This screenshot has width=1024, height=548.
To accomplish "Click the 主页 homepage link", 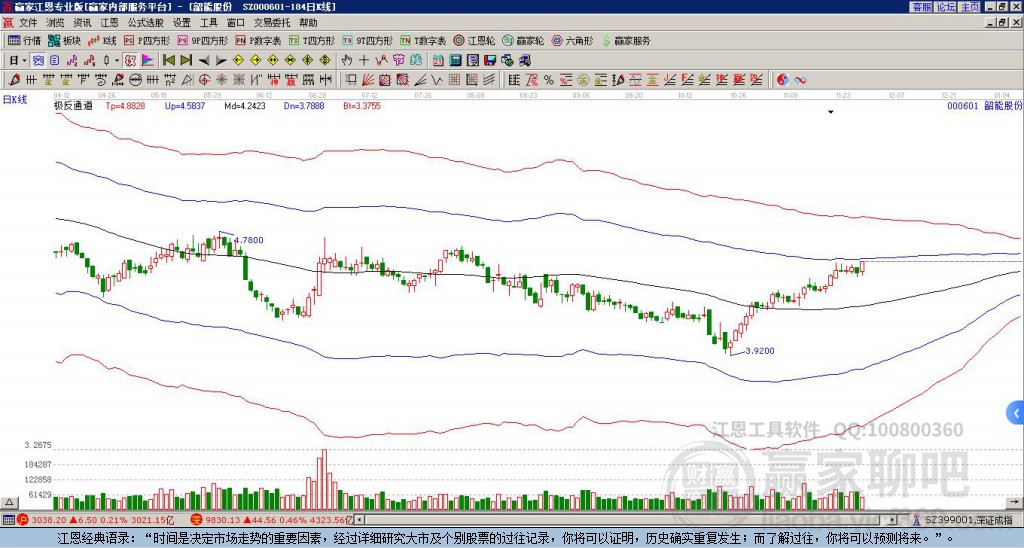I will tap(970, 7).
